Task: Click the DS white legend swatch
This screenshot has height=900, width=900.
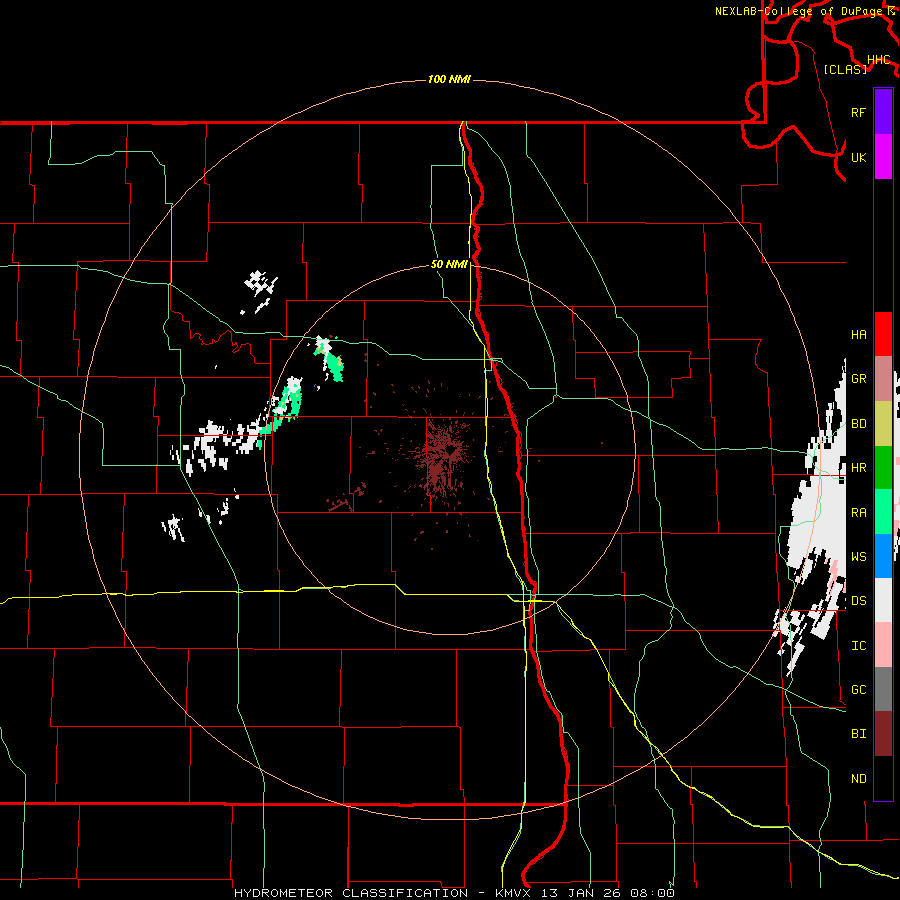Action: point(883,600)
